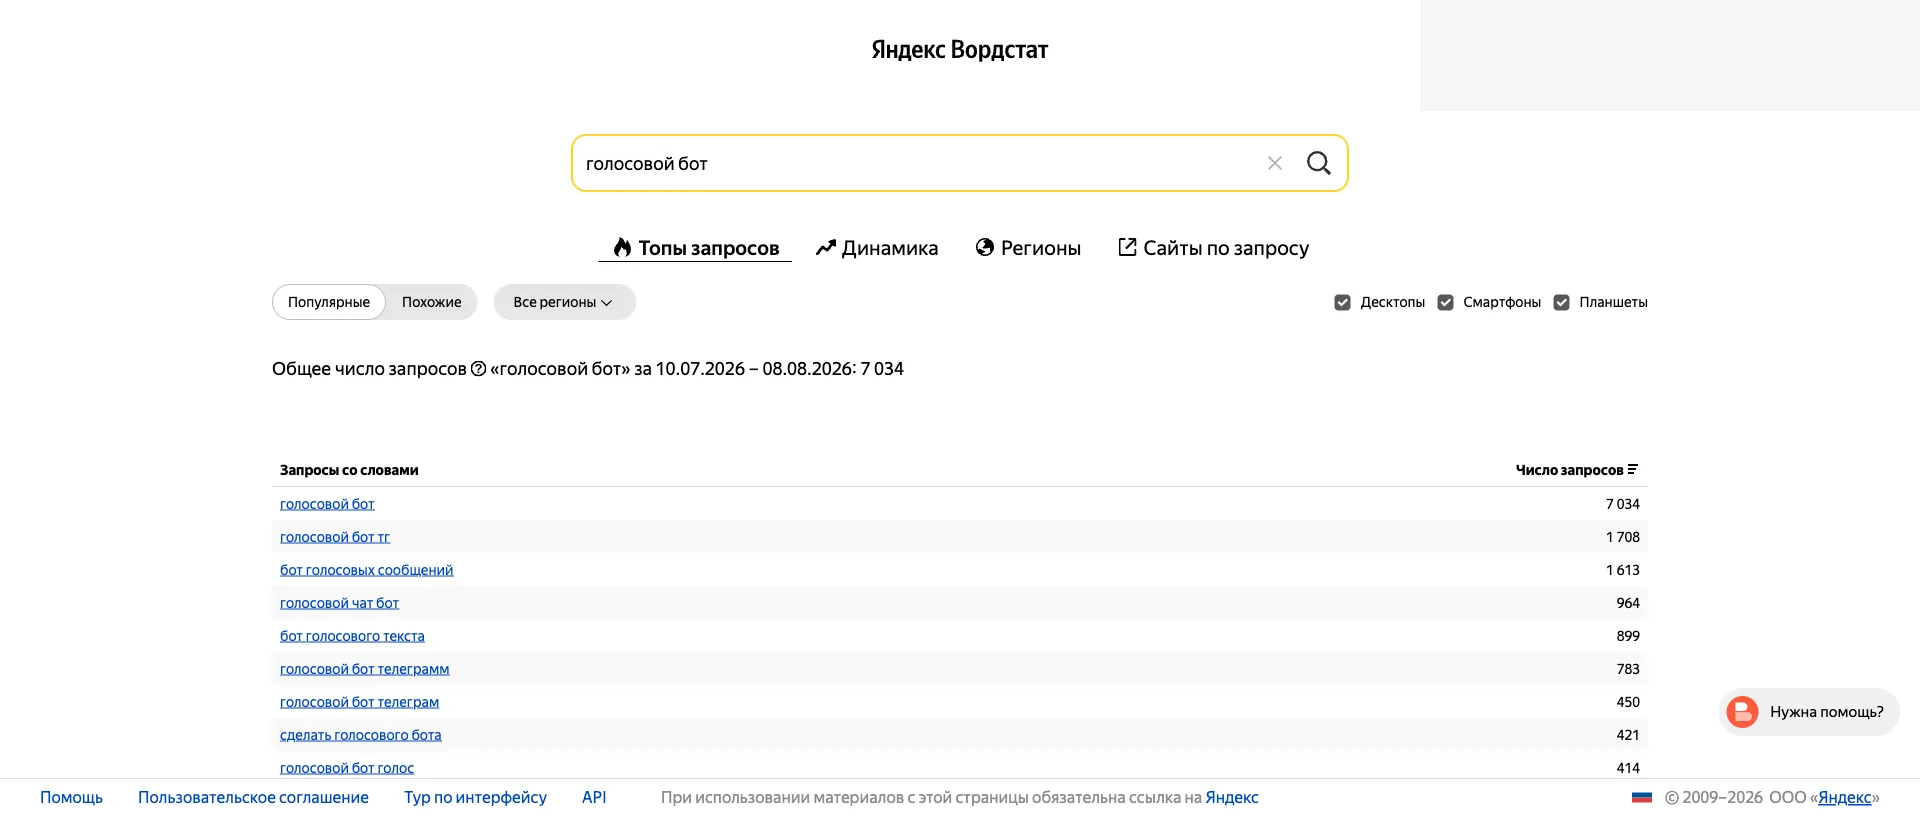1920x816 pixels.
Task: Open the голосовой бот телеграмм link
Action: [x=364, y=669]
